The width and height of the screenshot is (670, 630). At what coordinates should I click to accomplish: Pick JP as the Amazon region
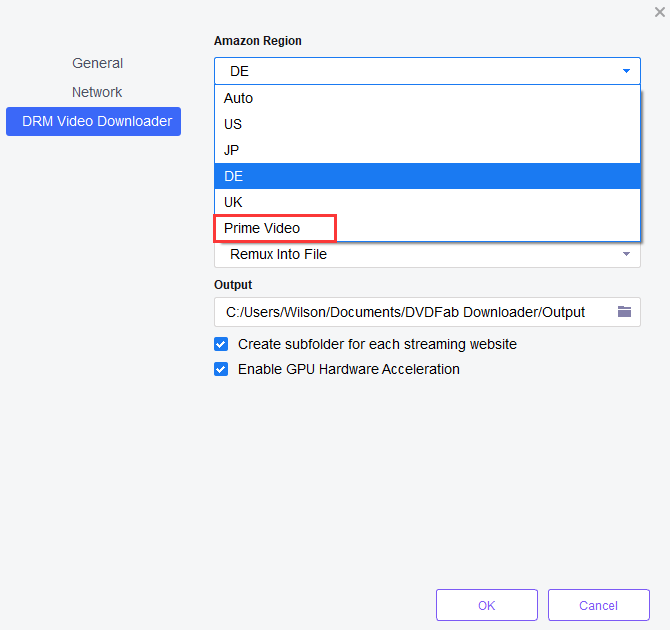pos(232,150)
